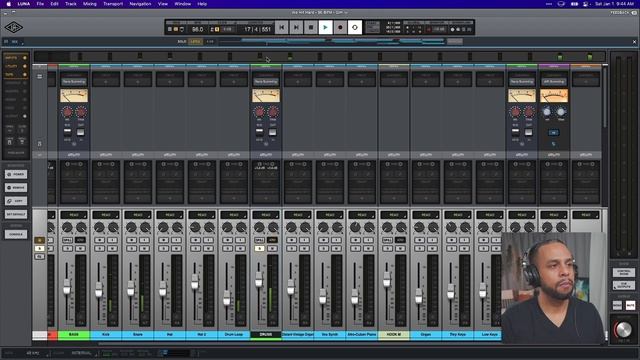Mute the Snare track
Viewport: 640px width, 360px height.
pyautogui.click(x=144, y=248)
